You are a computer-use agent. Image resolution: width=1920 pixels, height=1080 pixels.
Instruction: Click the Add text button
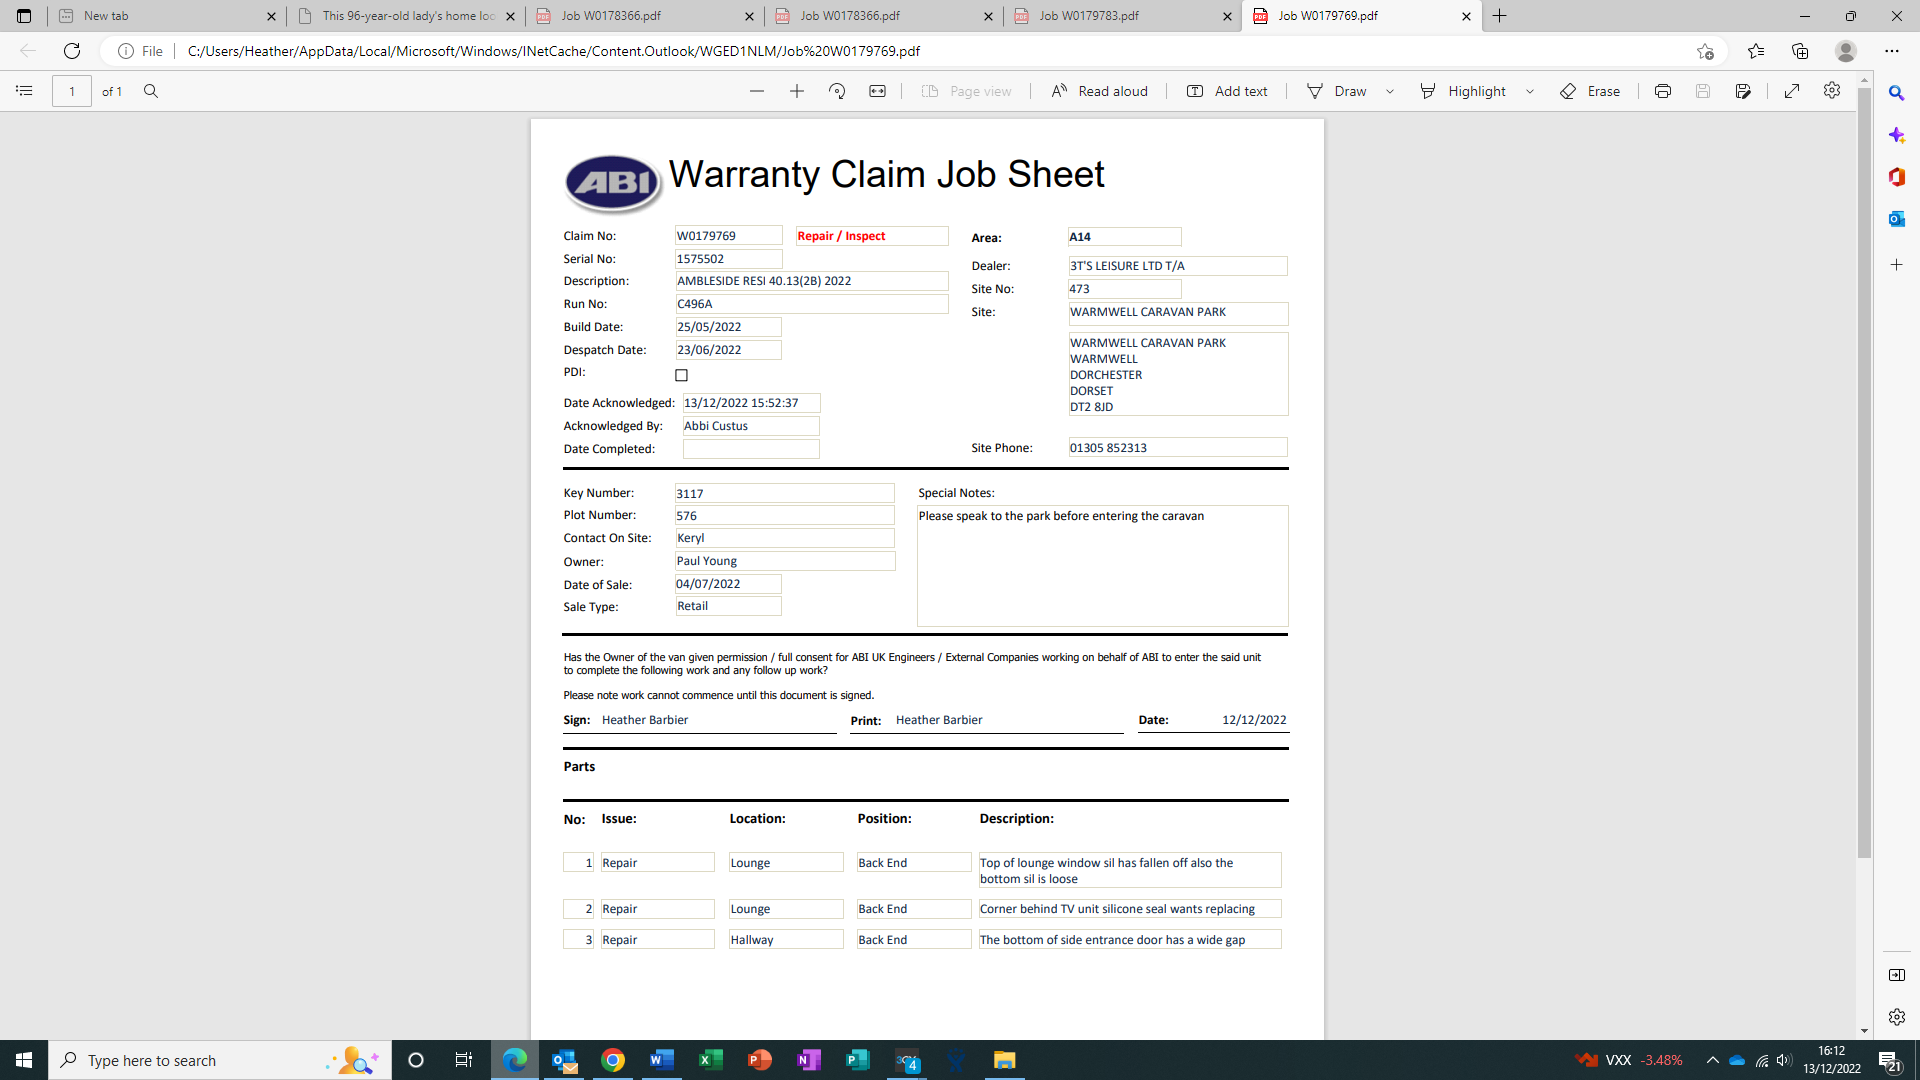(x=1227, y=91)
